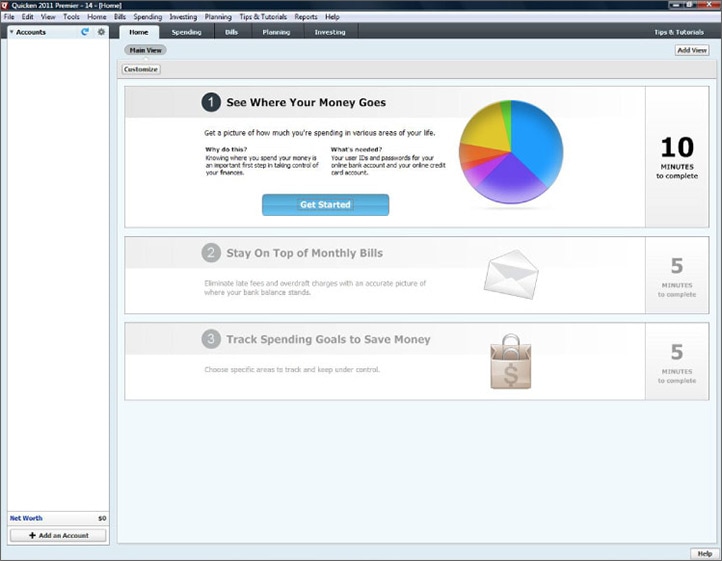Viewport: 722px width, 561px height.
Task: Click the step 3 number badge
Action: 211,339
